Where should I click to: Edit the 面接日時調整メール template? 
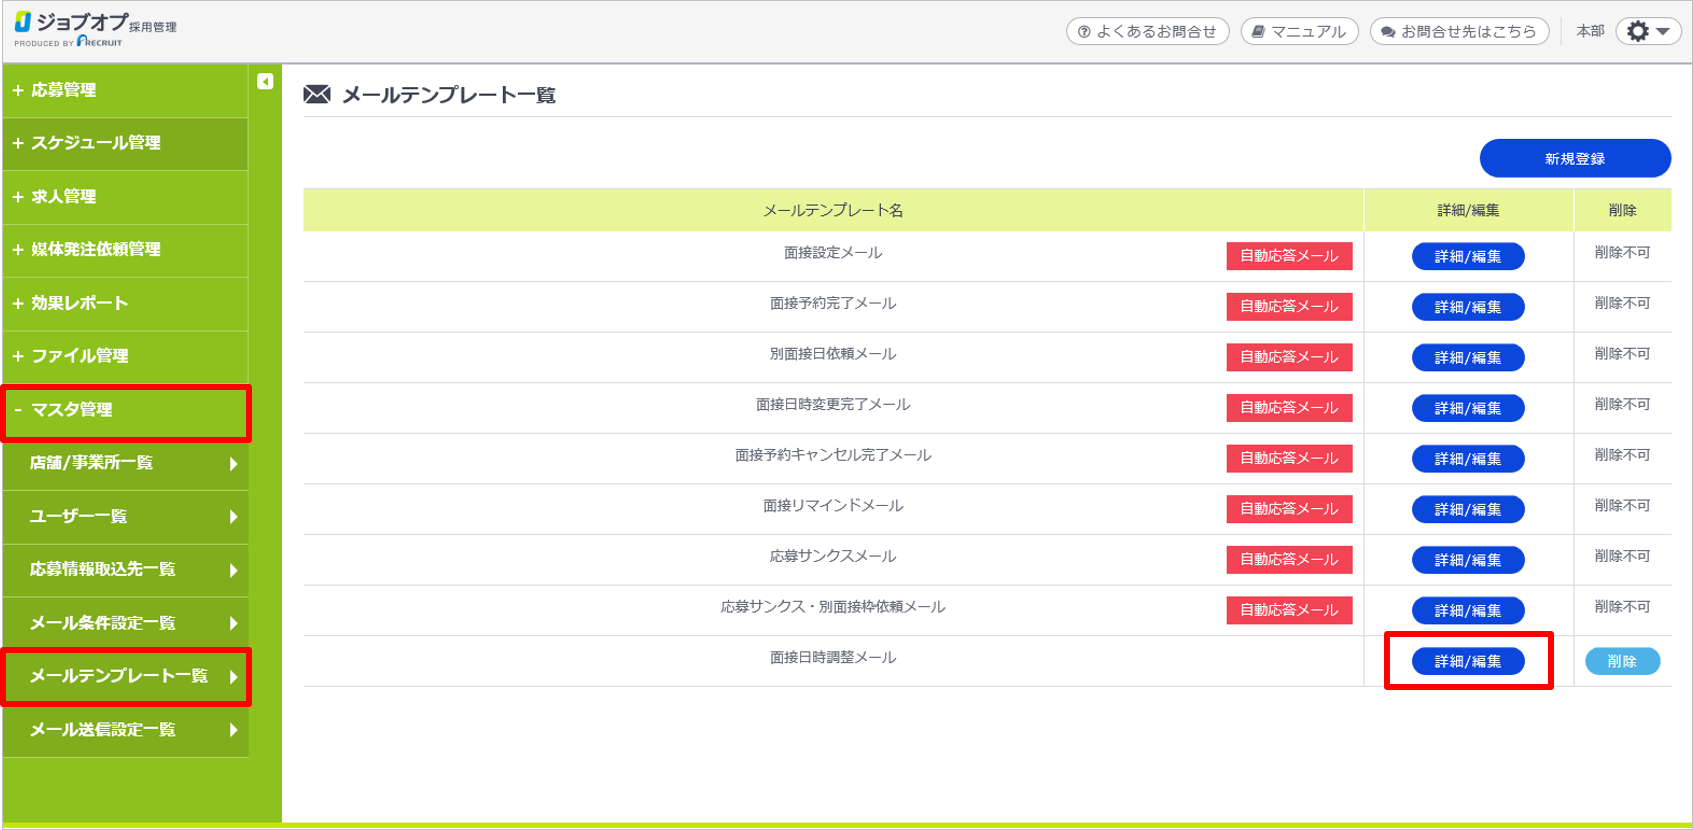1467,661
